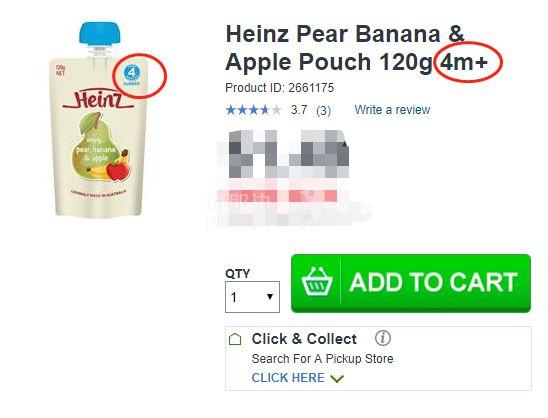Click the CLICK HERE pickup store link
The image size is (548, 418).
(x=288, y=378)
